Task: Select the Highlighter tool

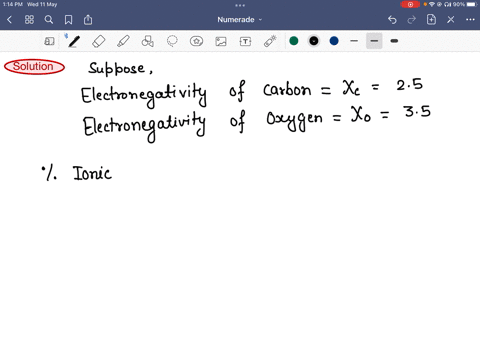Action: [123, 41]
